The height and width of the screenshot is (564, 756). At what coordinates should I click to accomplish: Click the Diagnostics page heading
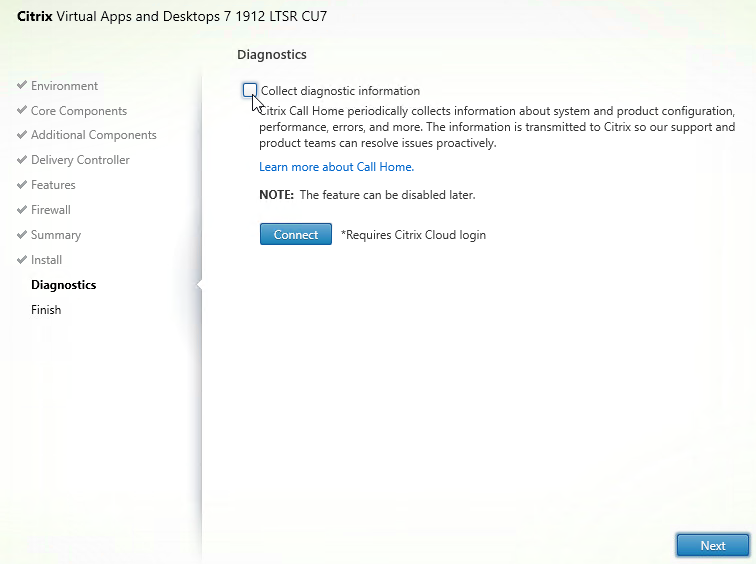point(272,54)
